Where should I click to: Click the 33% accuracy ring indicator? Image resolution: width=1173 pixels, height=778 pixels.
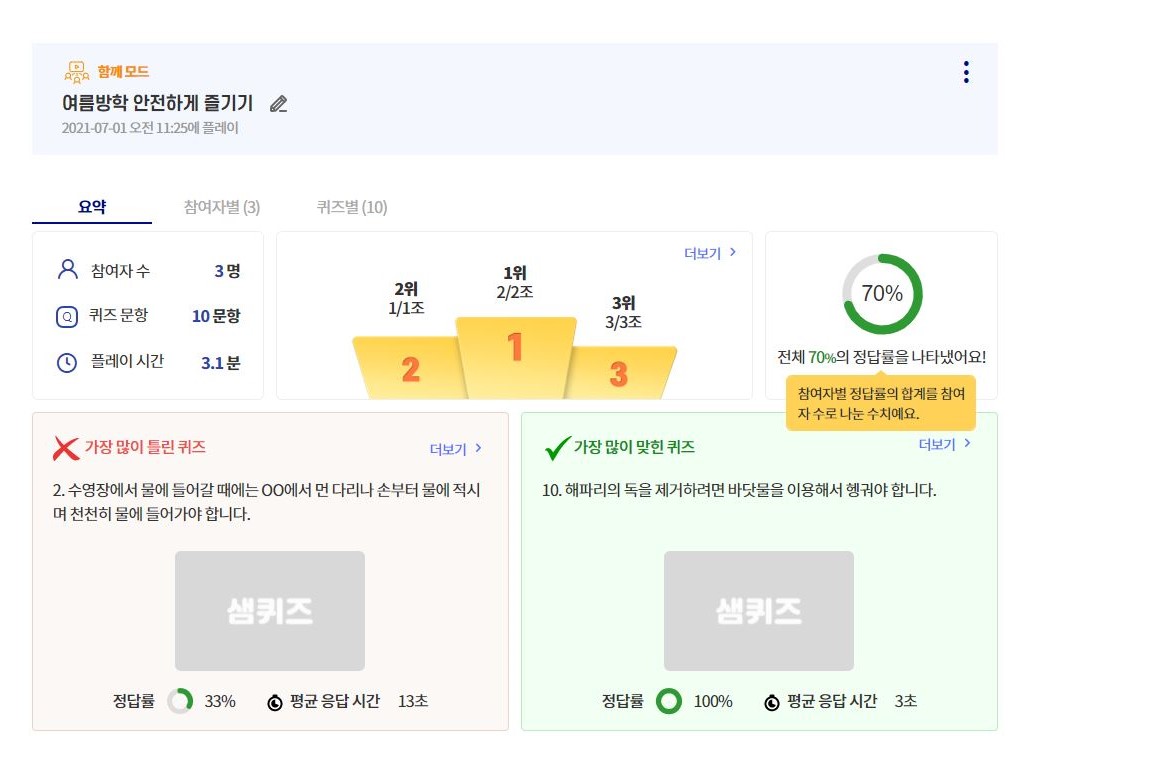180,701
